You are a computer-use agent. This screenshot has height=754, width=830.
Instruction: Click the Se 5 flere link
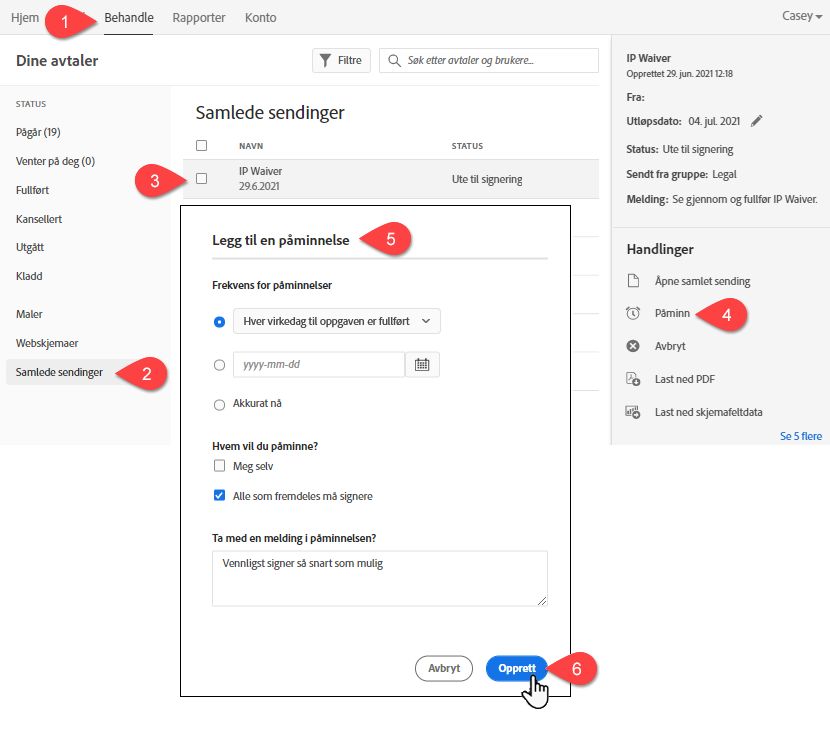[800, 436]
